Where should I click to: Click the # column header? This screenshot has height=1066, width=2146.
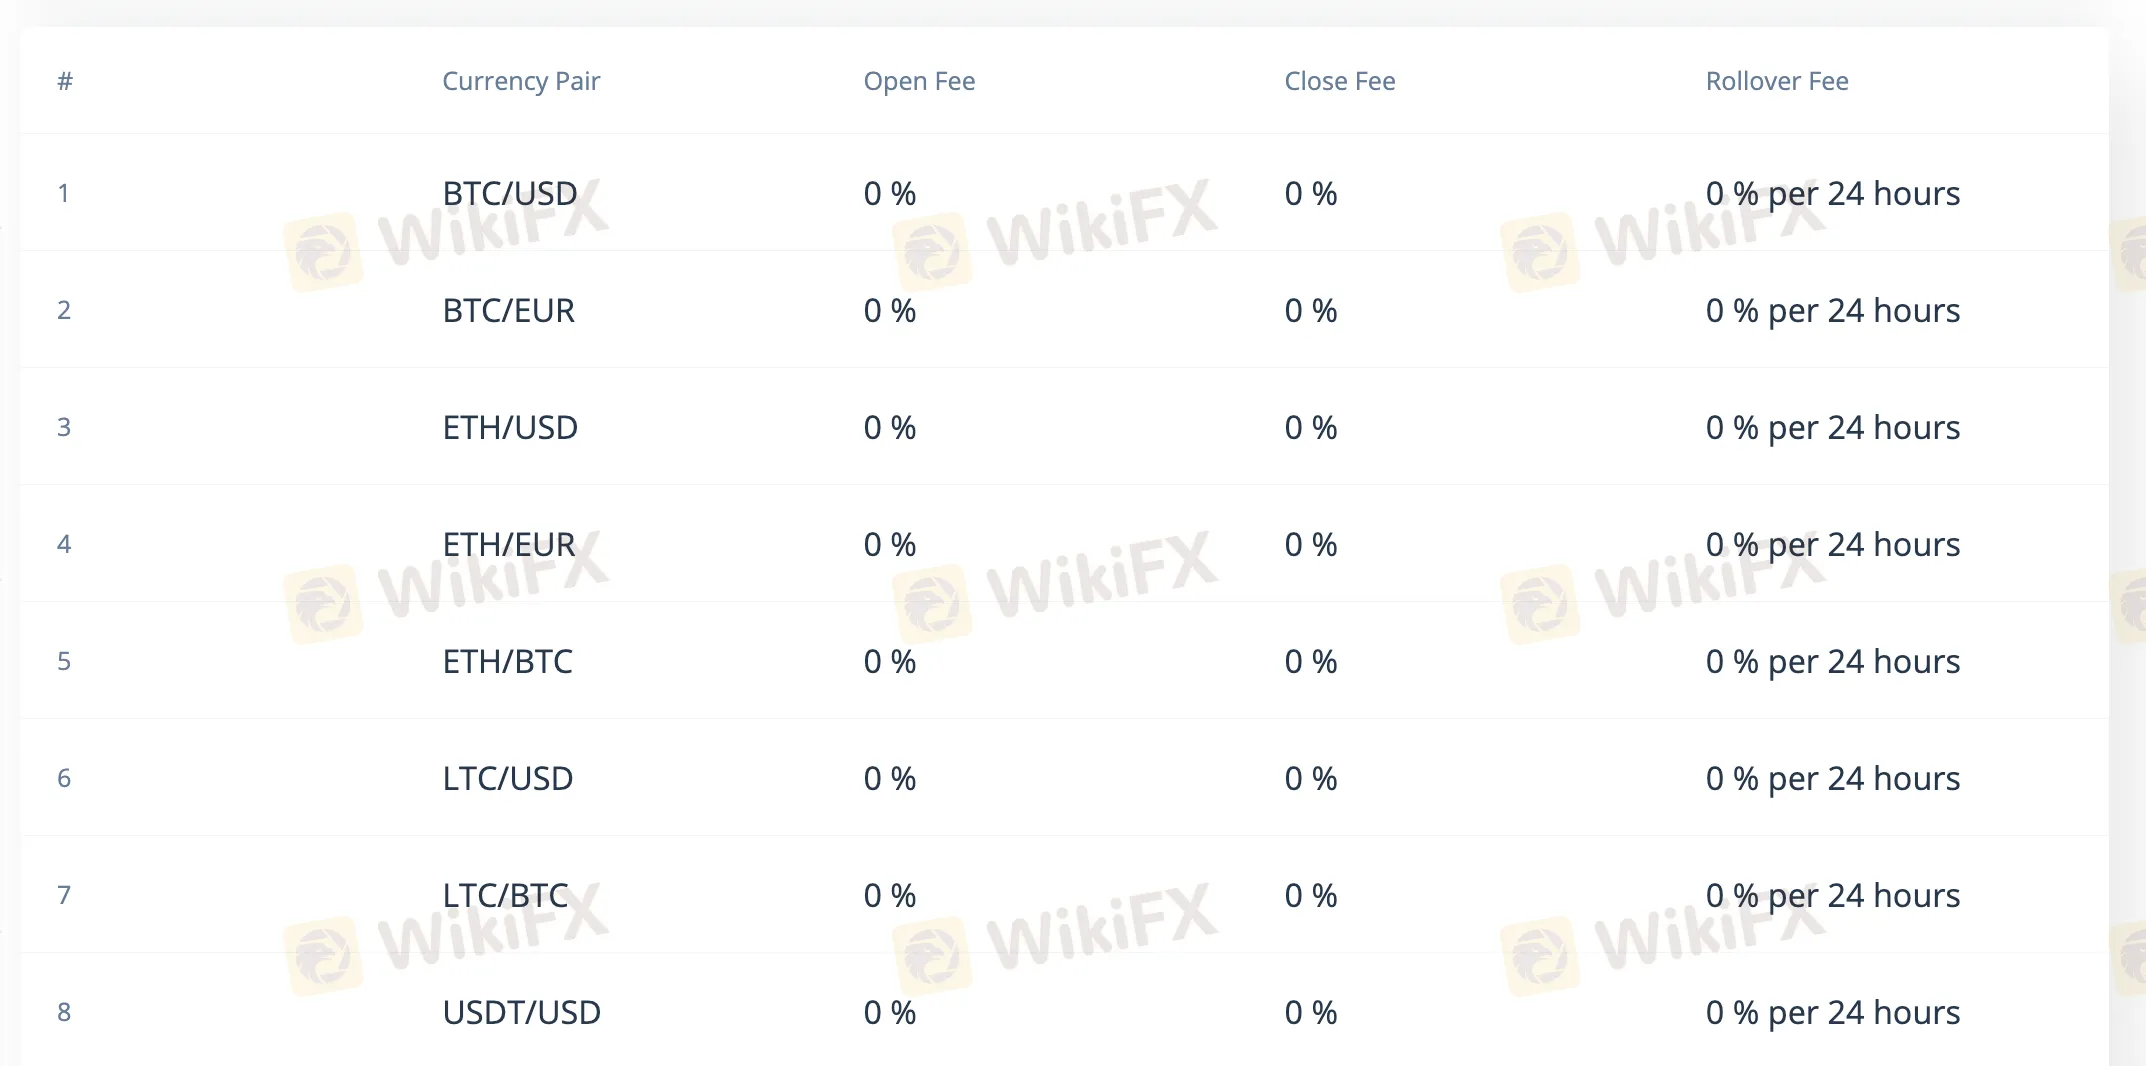pyautogui.click(x=65, y=81)
